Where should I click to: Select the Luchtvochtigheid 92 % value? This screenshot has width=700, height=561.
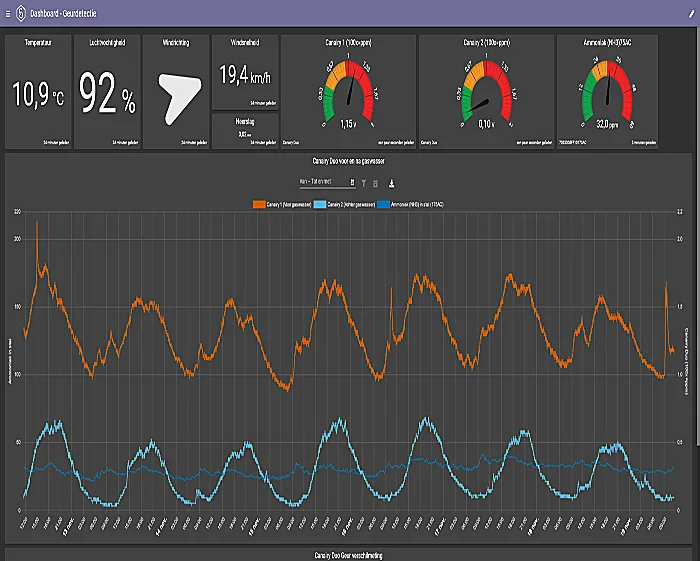(107, 93)
